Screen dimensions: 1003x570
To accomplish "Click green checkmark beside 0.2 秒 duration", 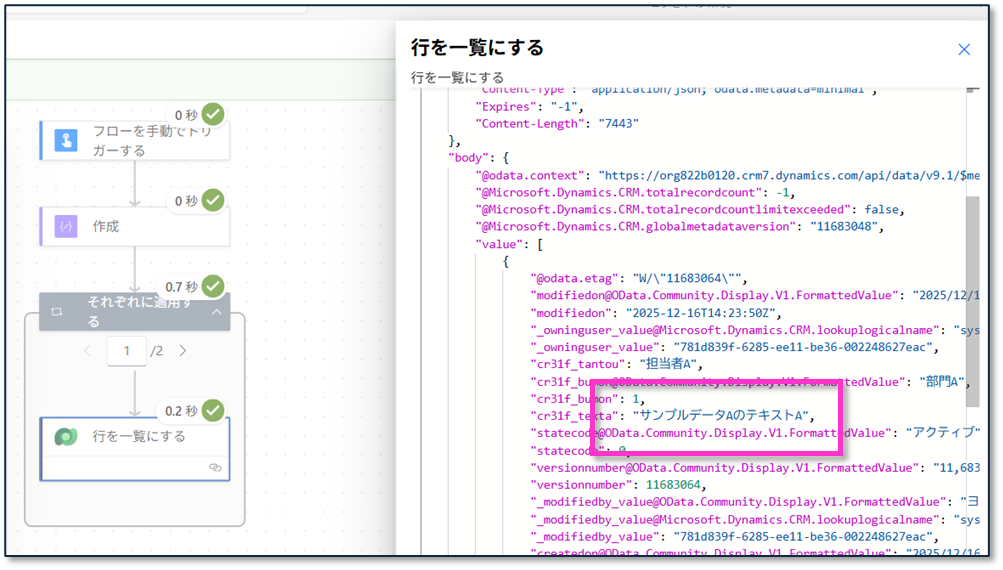I will pos(213,411).
